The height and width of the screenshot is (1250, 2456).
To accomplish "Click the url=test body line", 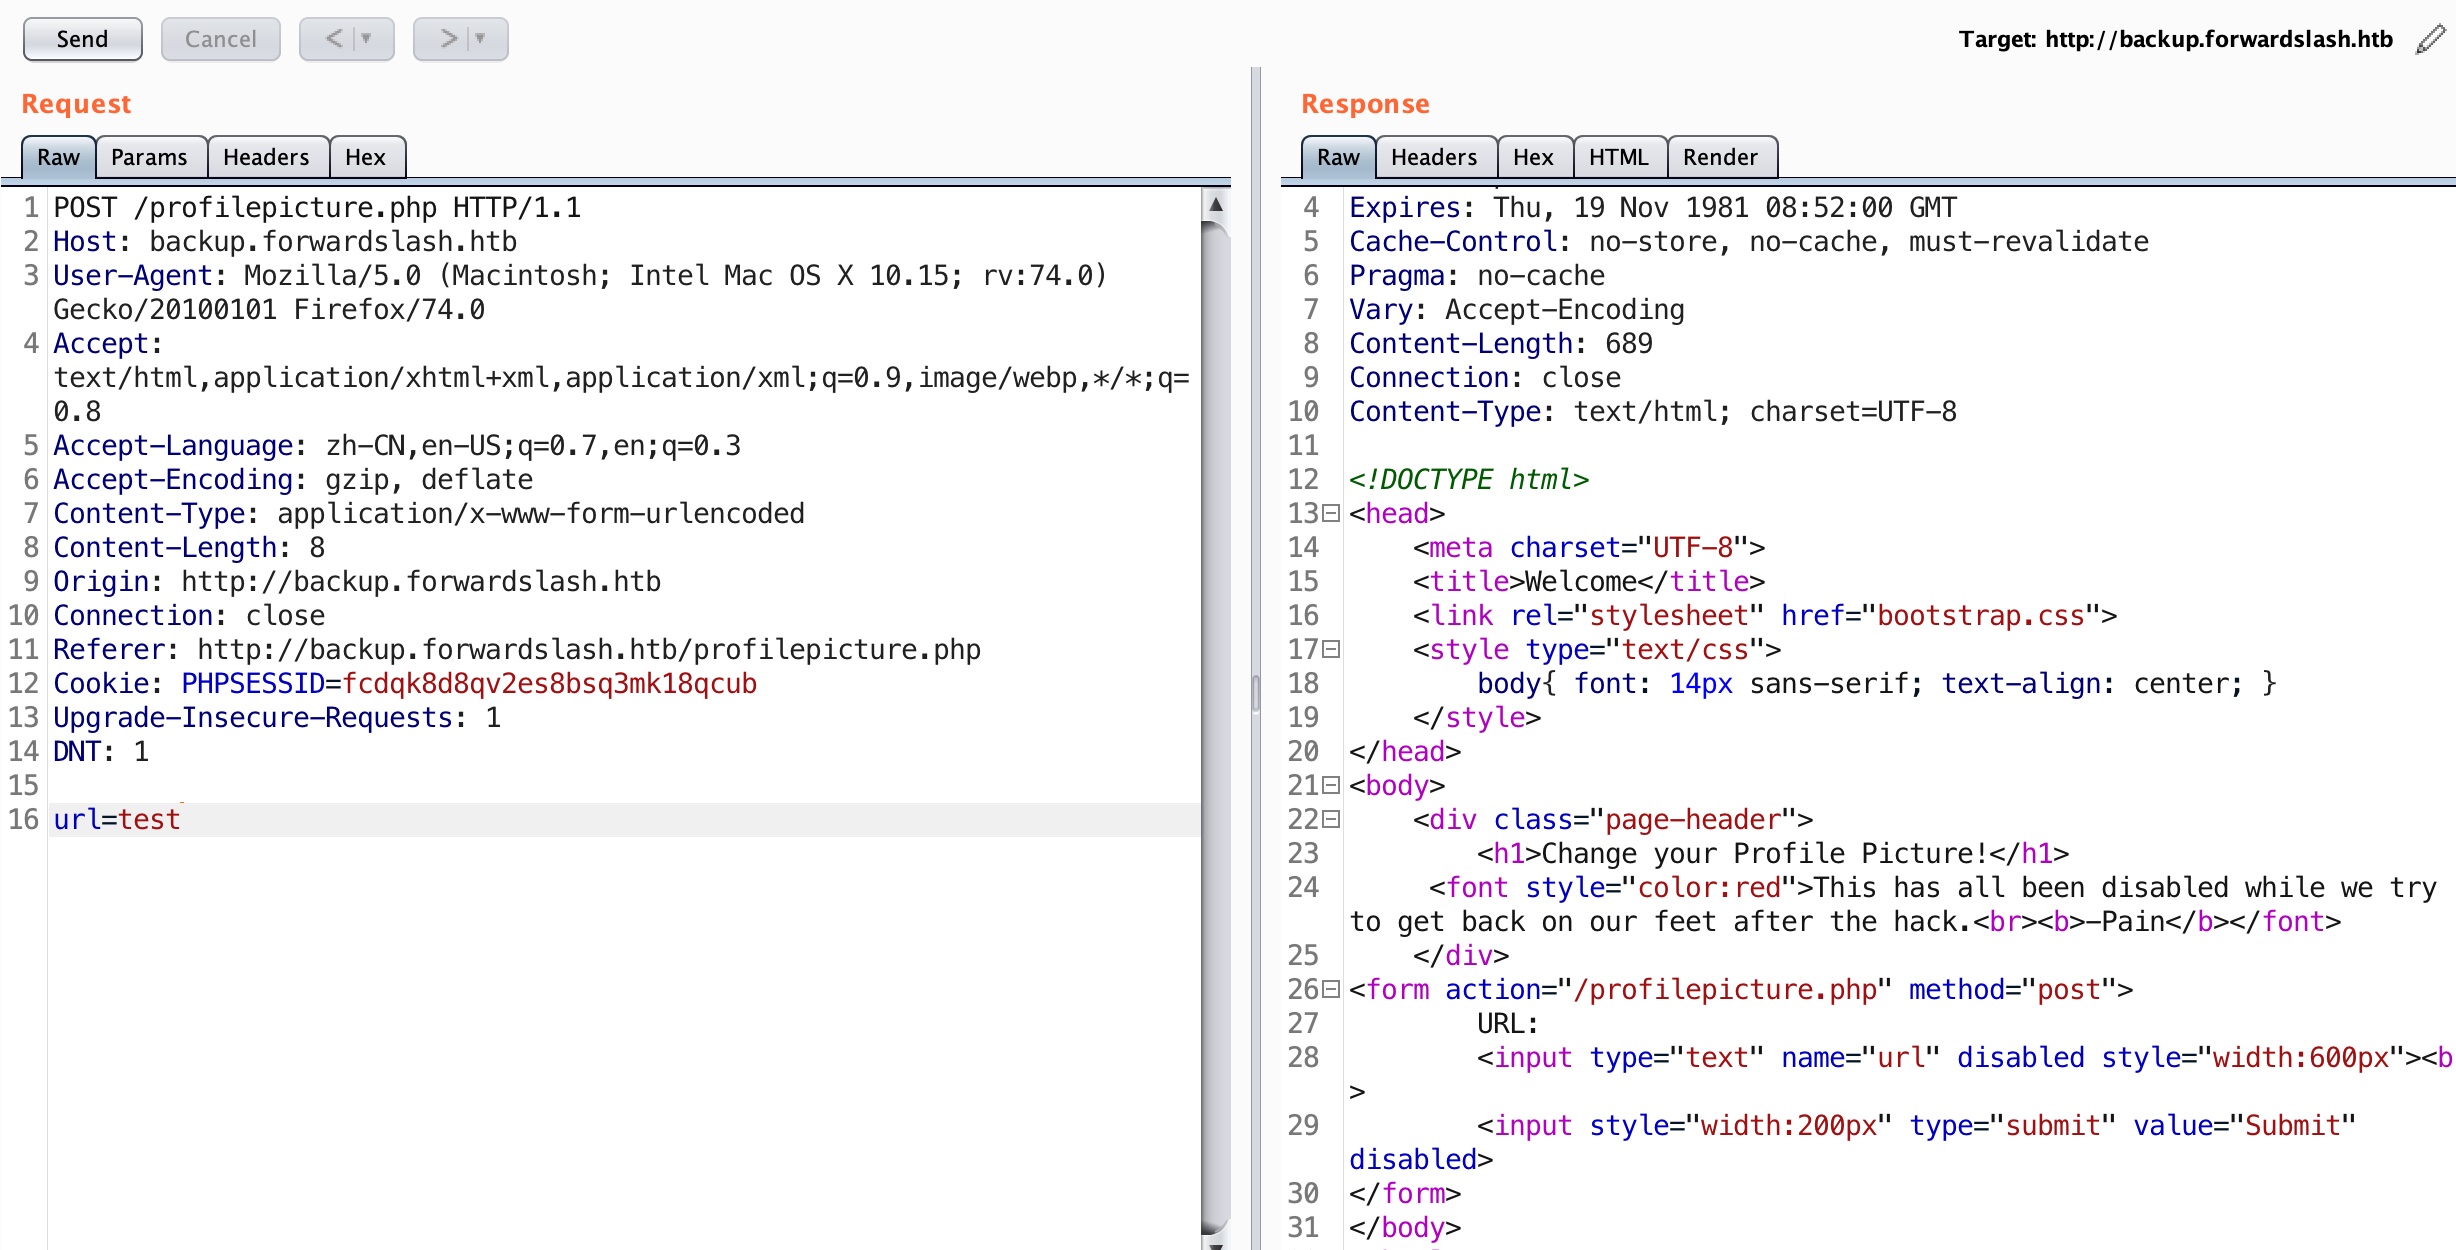I will point(117,820).
